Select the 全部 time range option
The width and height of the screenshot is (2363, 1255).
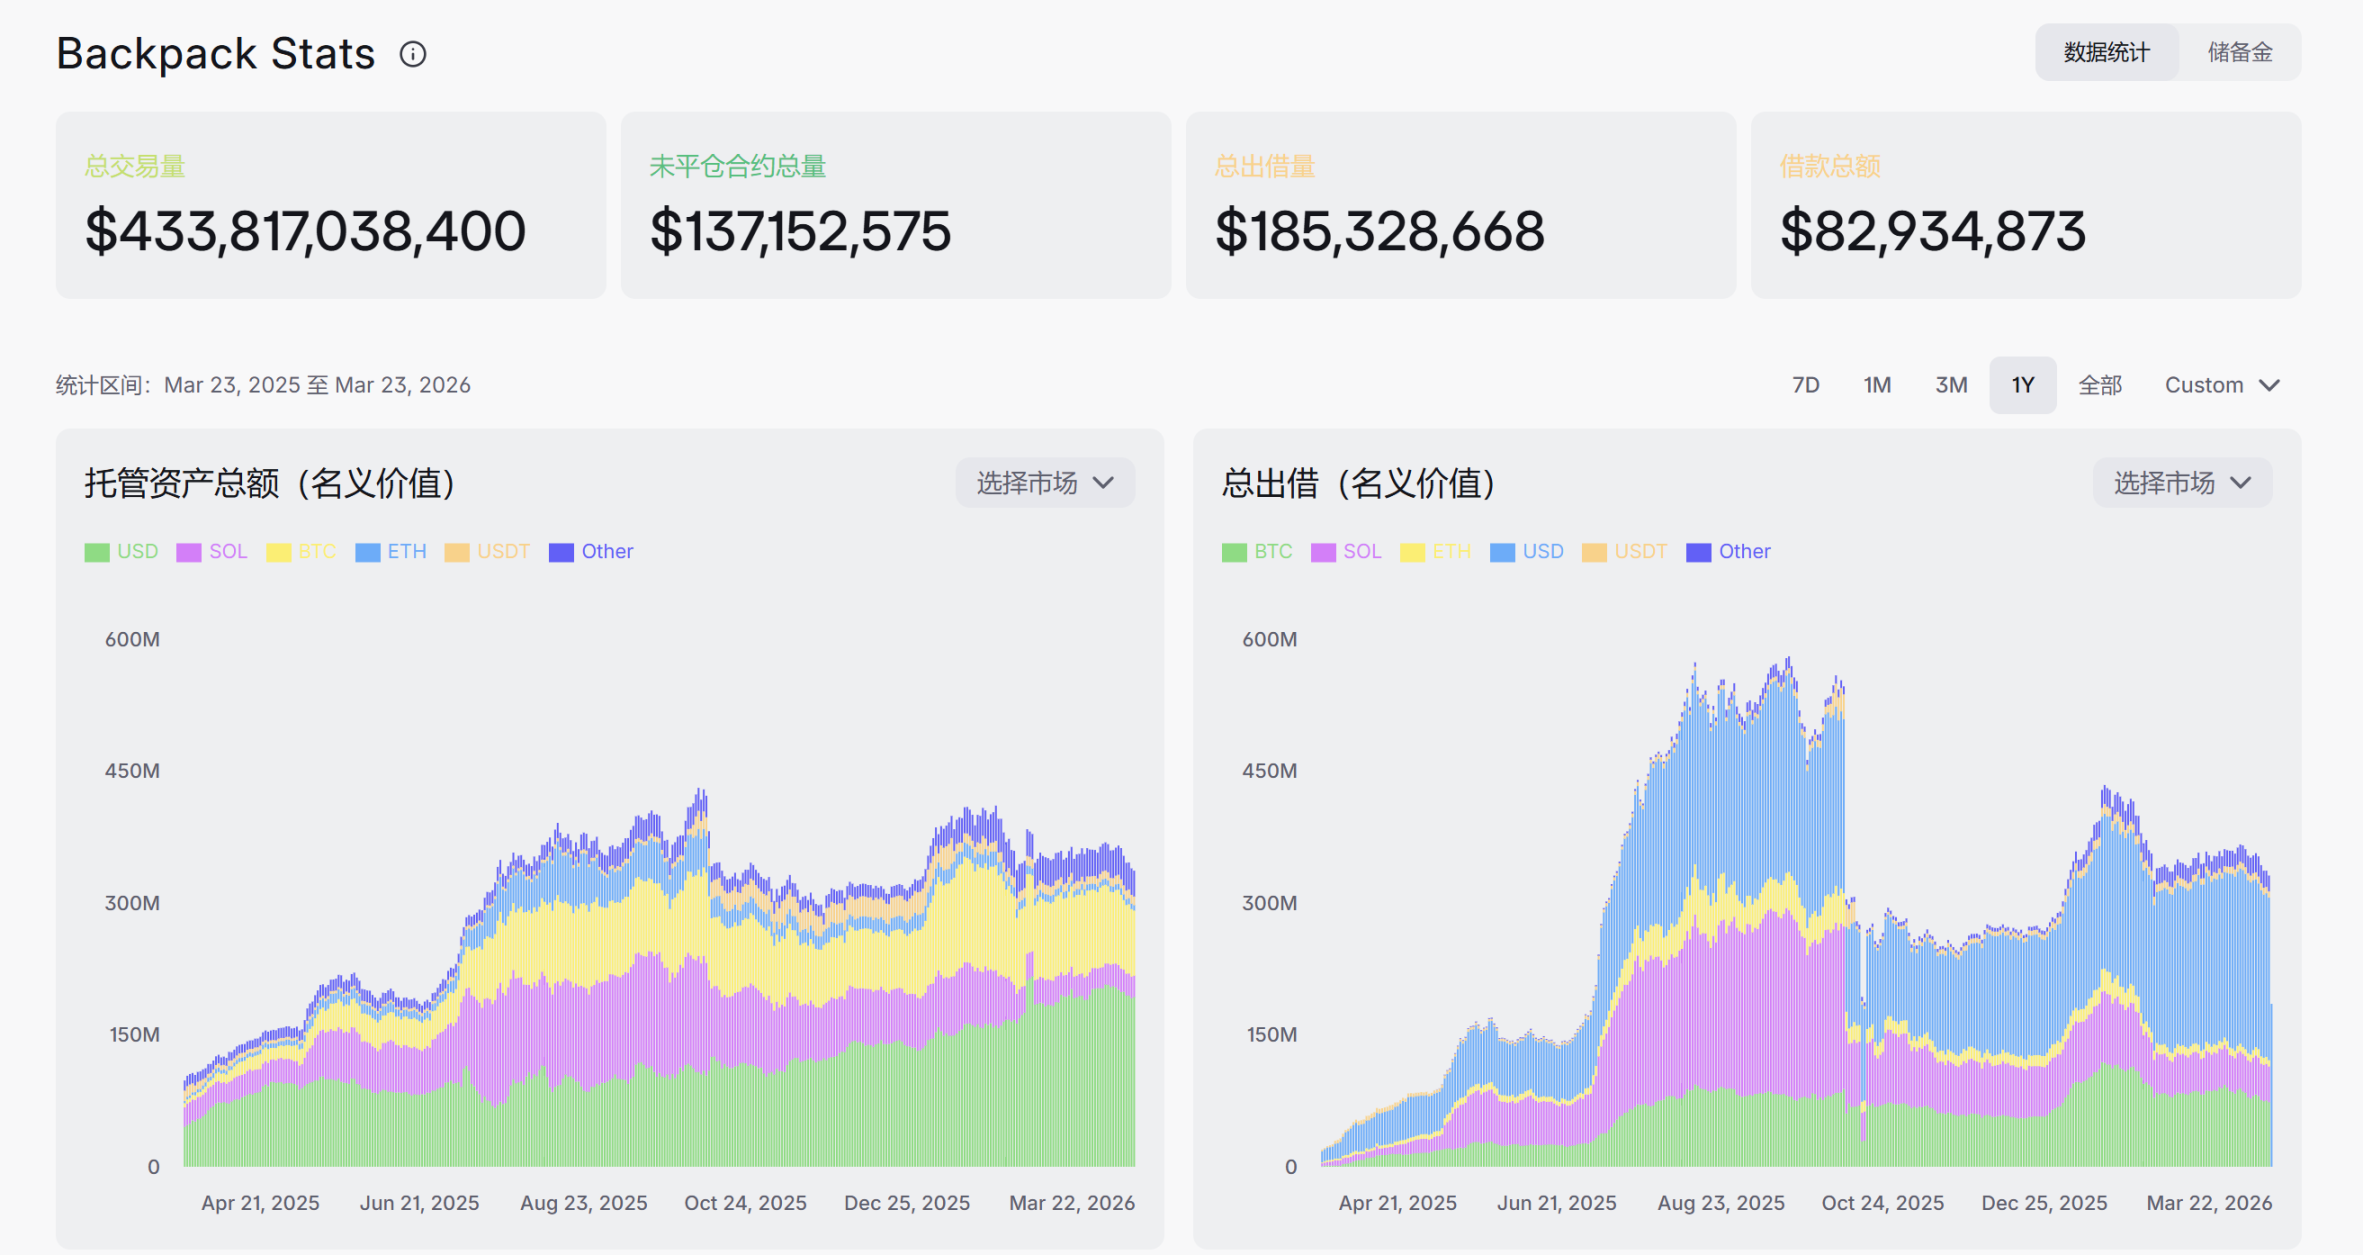click(x=2100, y=384)
